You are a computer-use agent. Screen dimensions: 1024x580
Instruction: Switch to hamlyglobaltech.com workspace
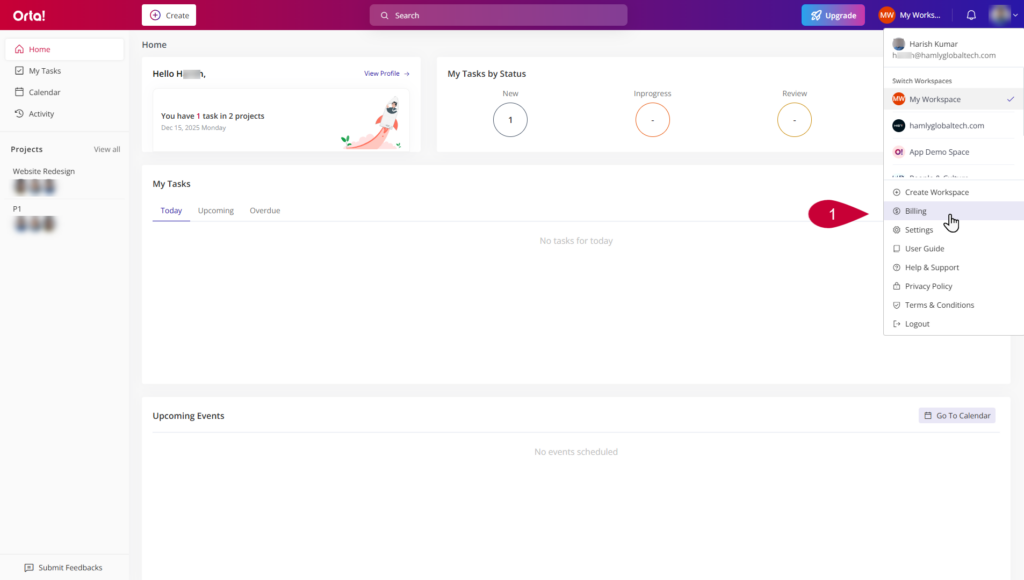pyautogui.click(x=946, y=126)
